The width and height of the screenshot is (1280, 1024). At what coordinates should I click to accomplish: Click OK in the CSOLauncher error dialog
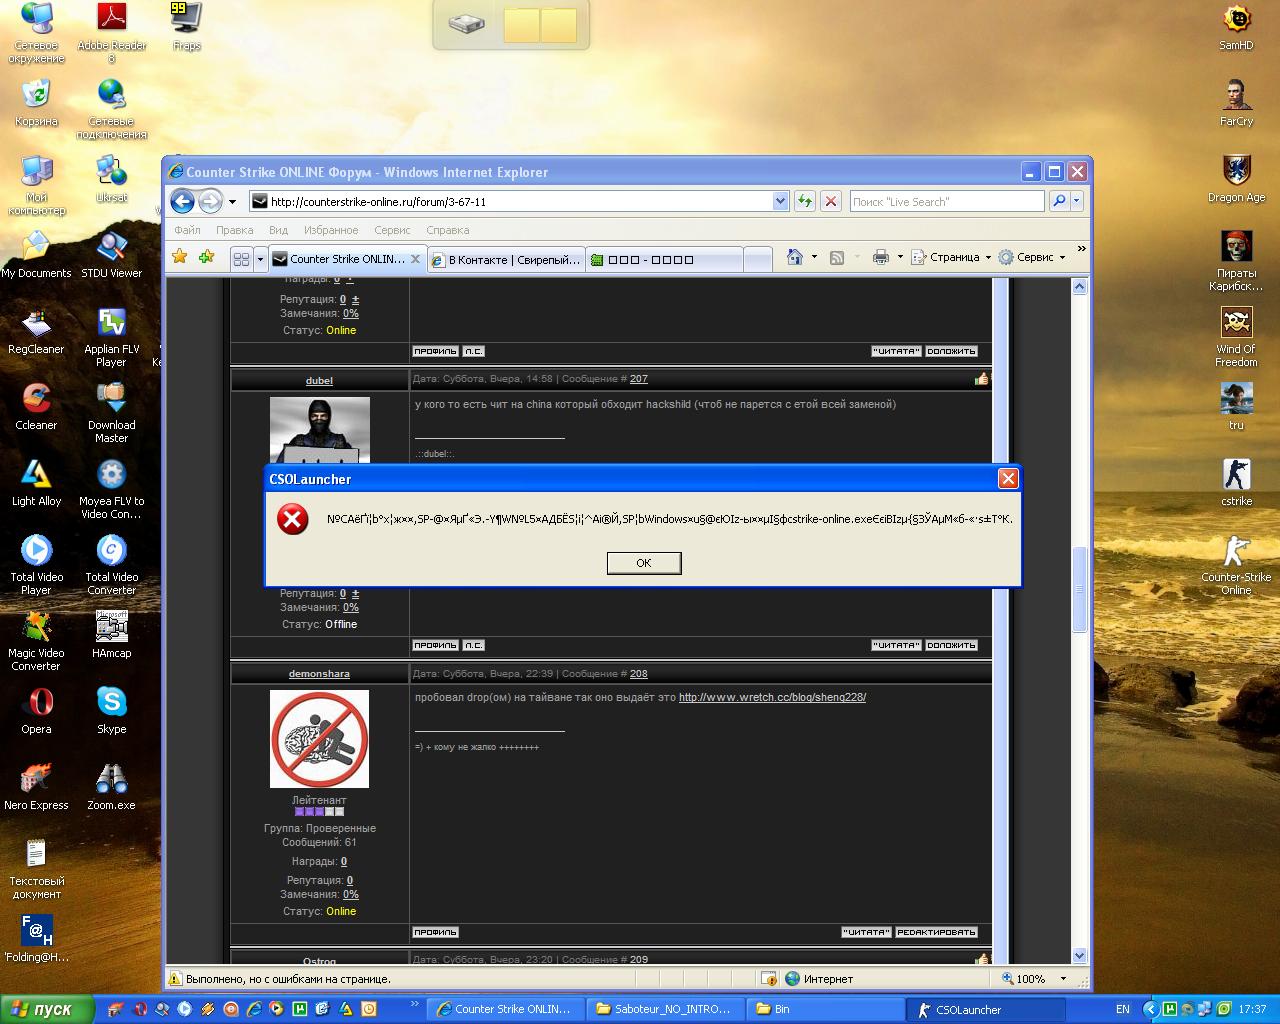pos(644,563)
